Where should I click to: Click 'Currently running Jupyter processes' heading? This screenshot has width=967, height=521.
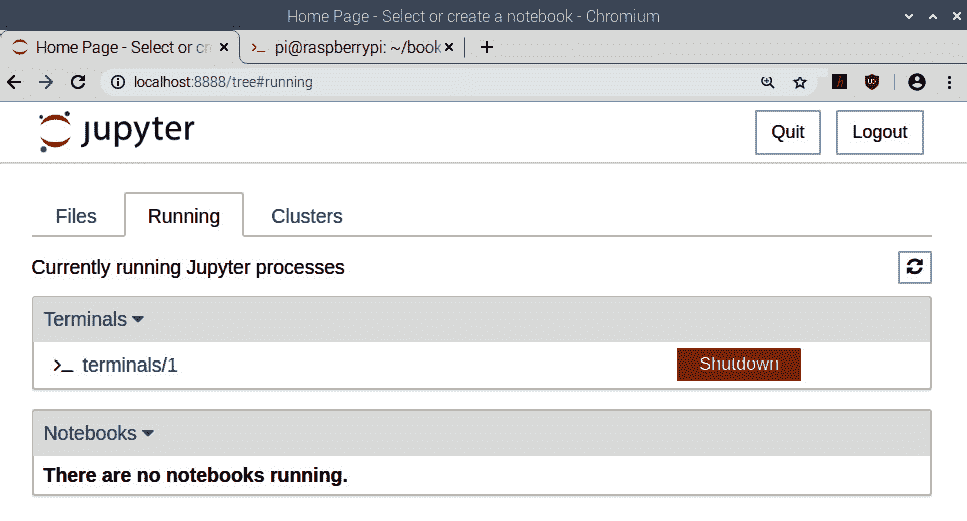[188, 268]
